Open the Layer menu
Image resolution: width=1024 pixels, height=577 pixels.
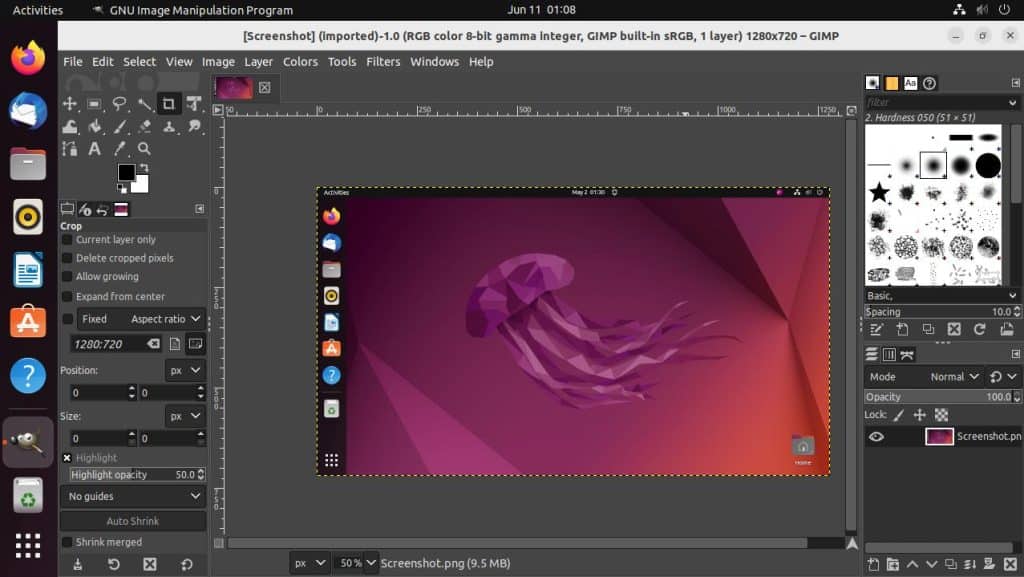(259, 62)
